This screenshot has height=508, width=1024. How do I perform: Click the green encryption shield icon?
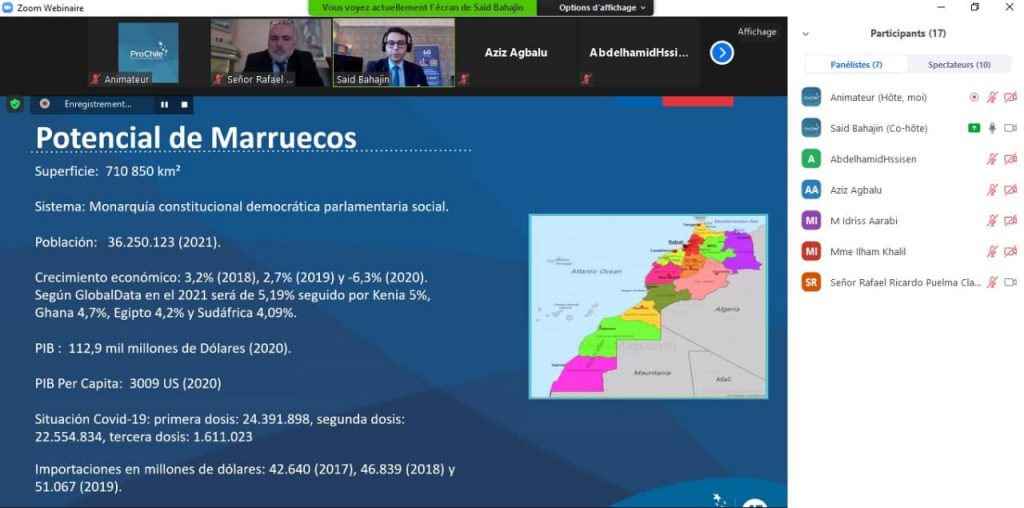(x=14, y=103)
